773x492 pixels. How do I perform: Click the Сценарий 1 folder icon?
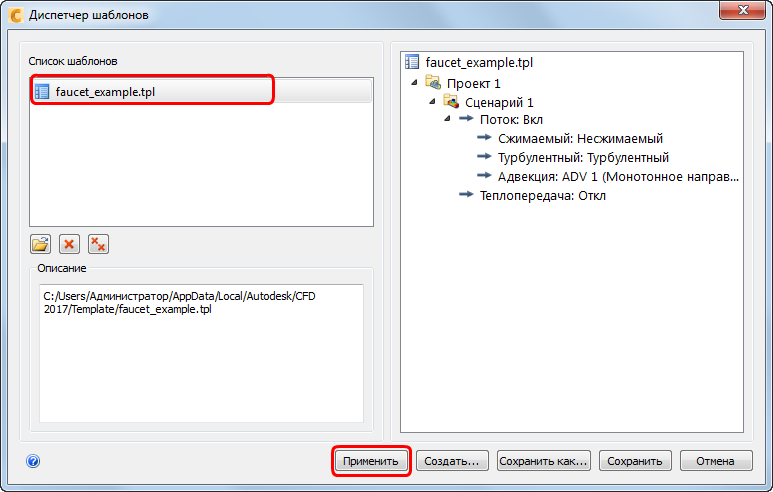coord(451,102)
